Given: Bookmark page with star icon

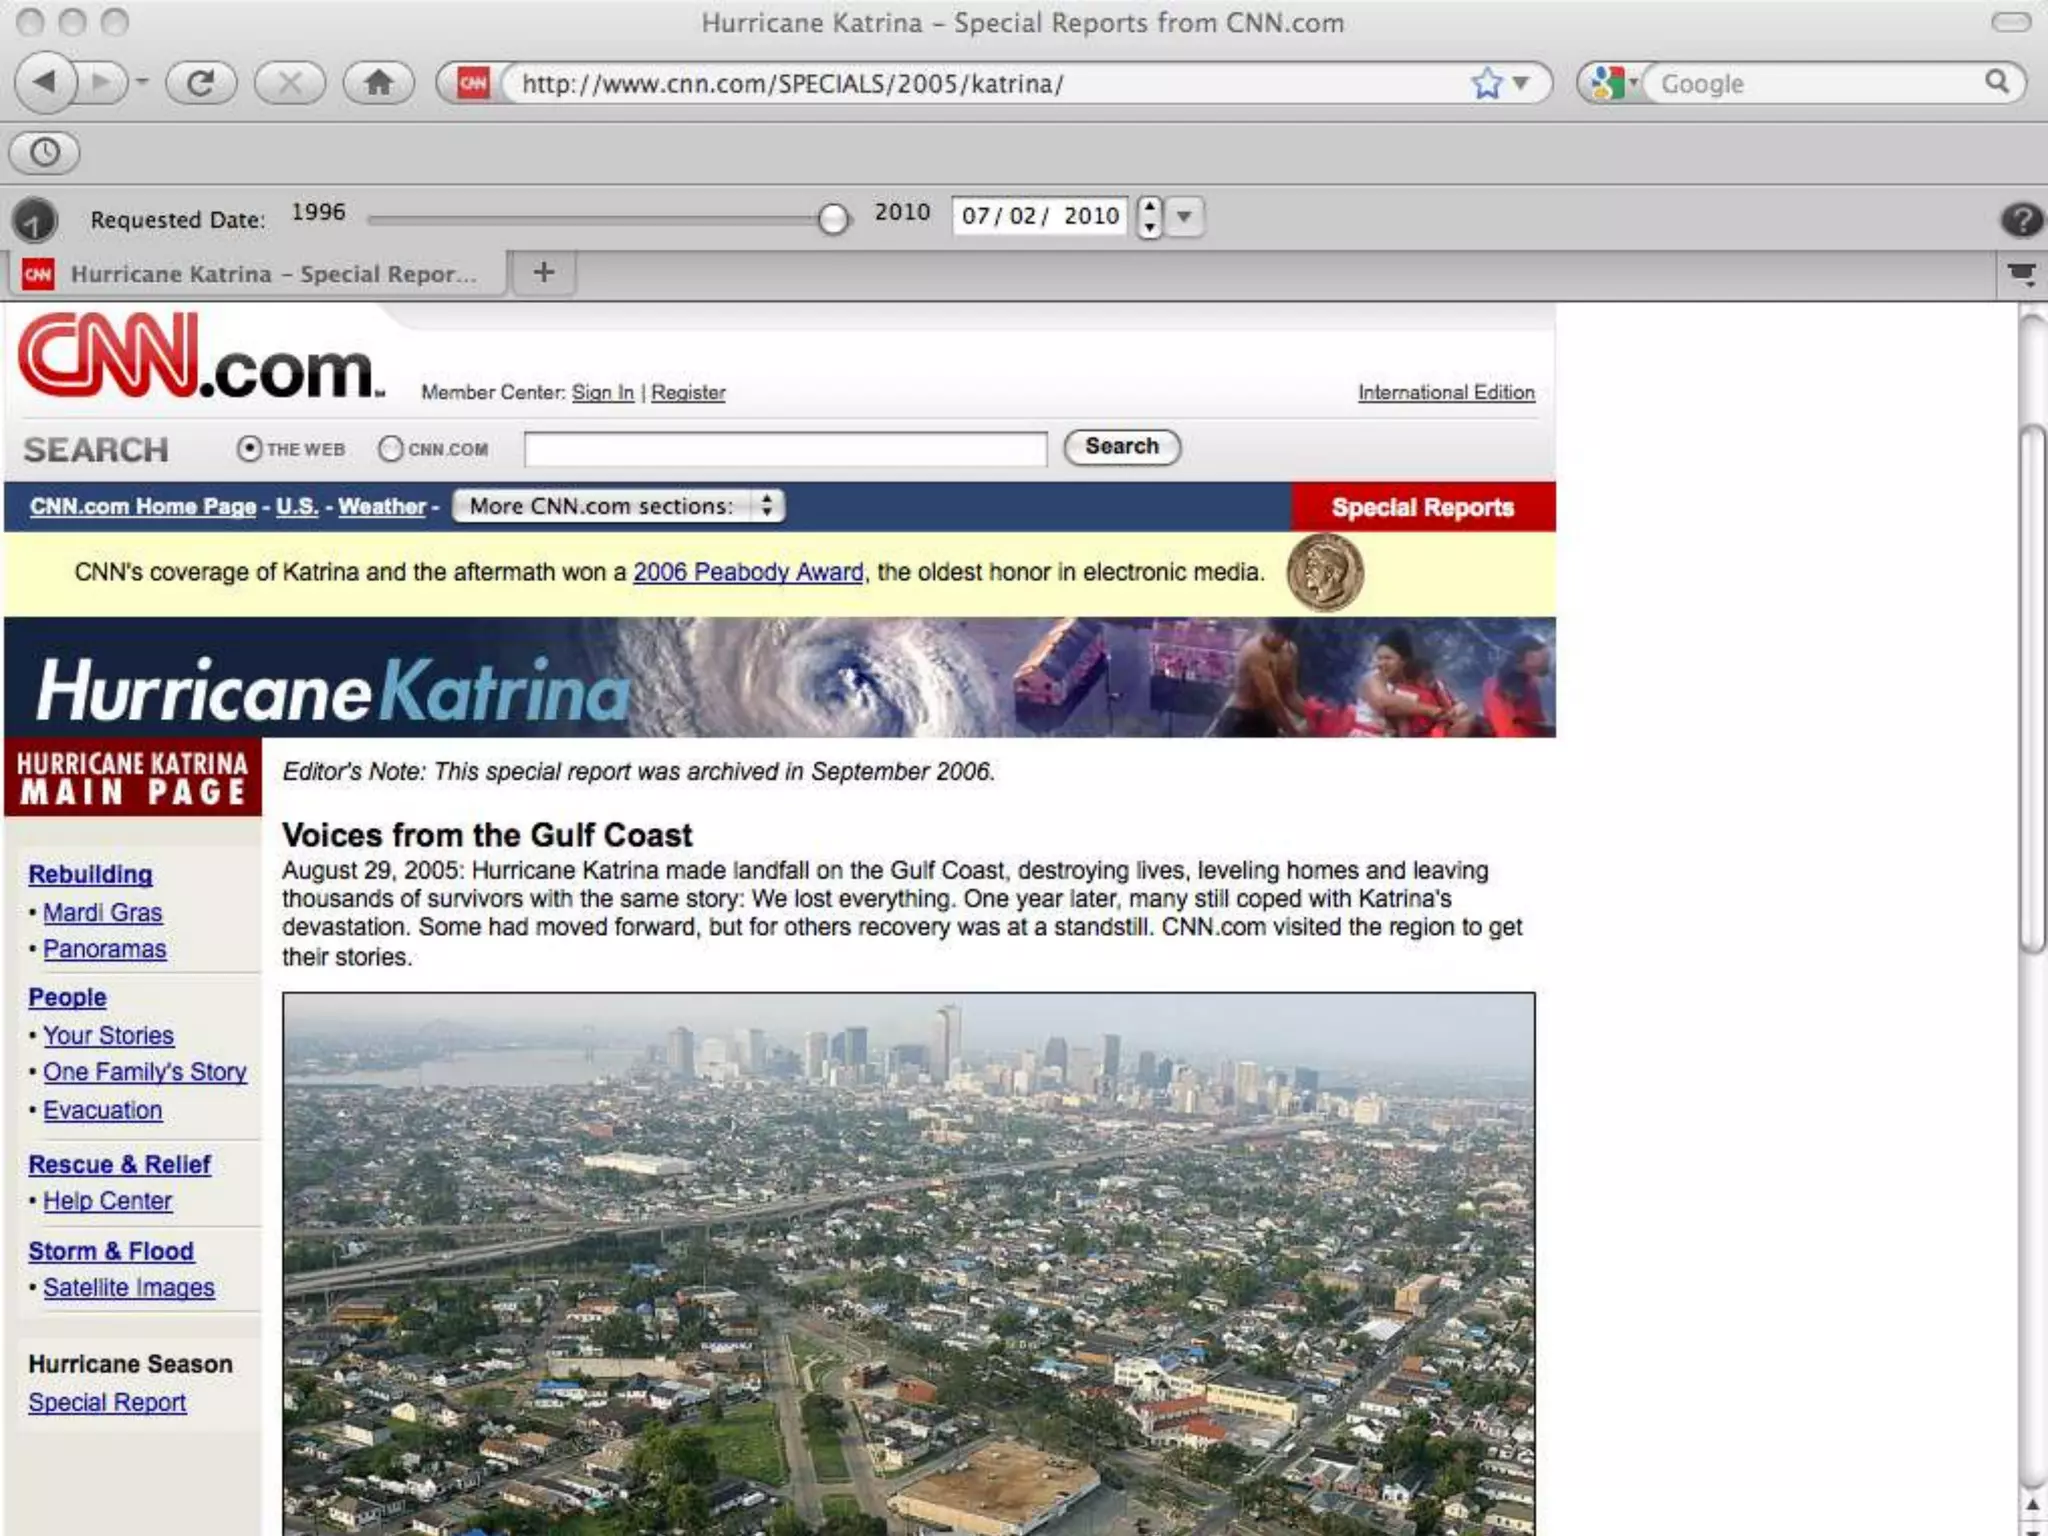Looking at the screenshot, I should coord(1487,83).
